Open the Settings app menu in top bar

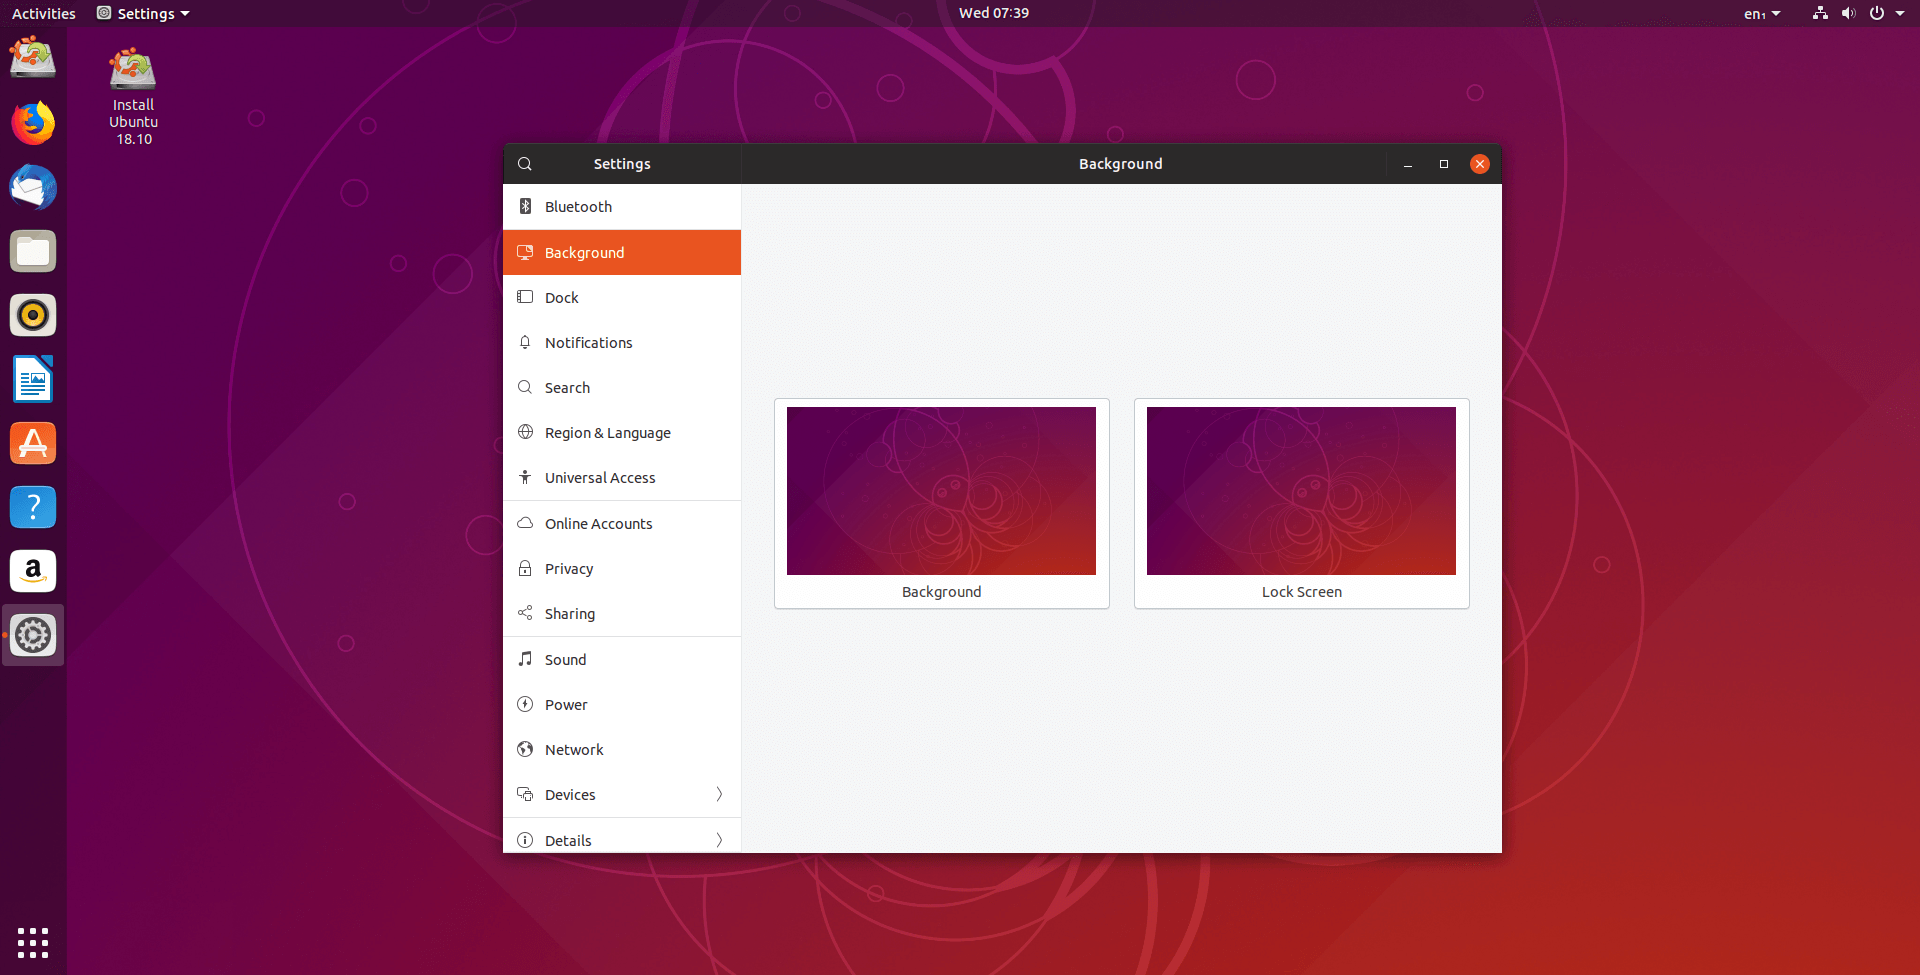tap(143, 13)
